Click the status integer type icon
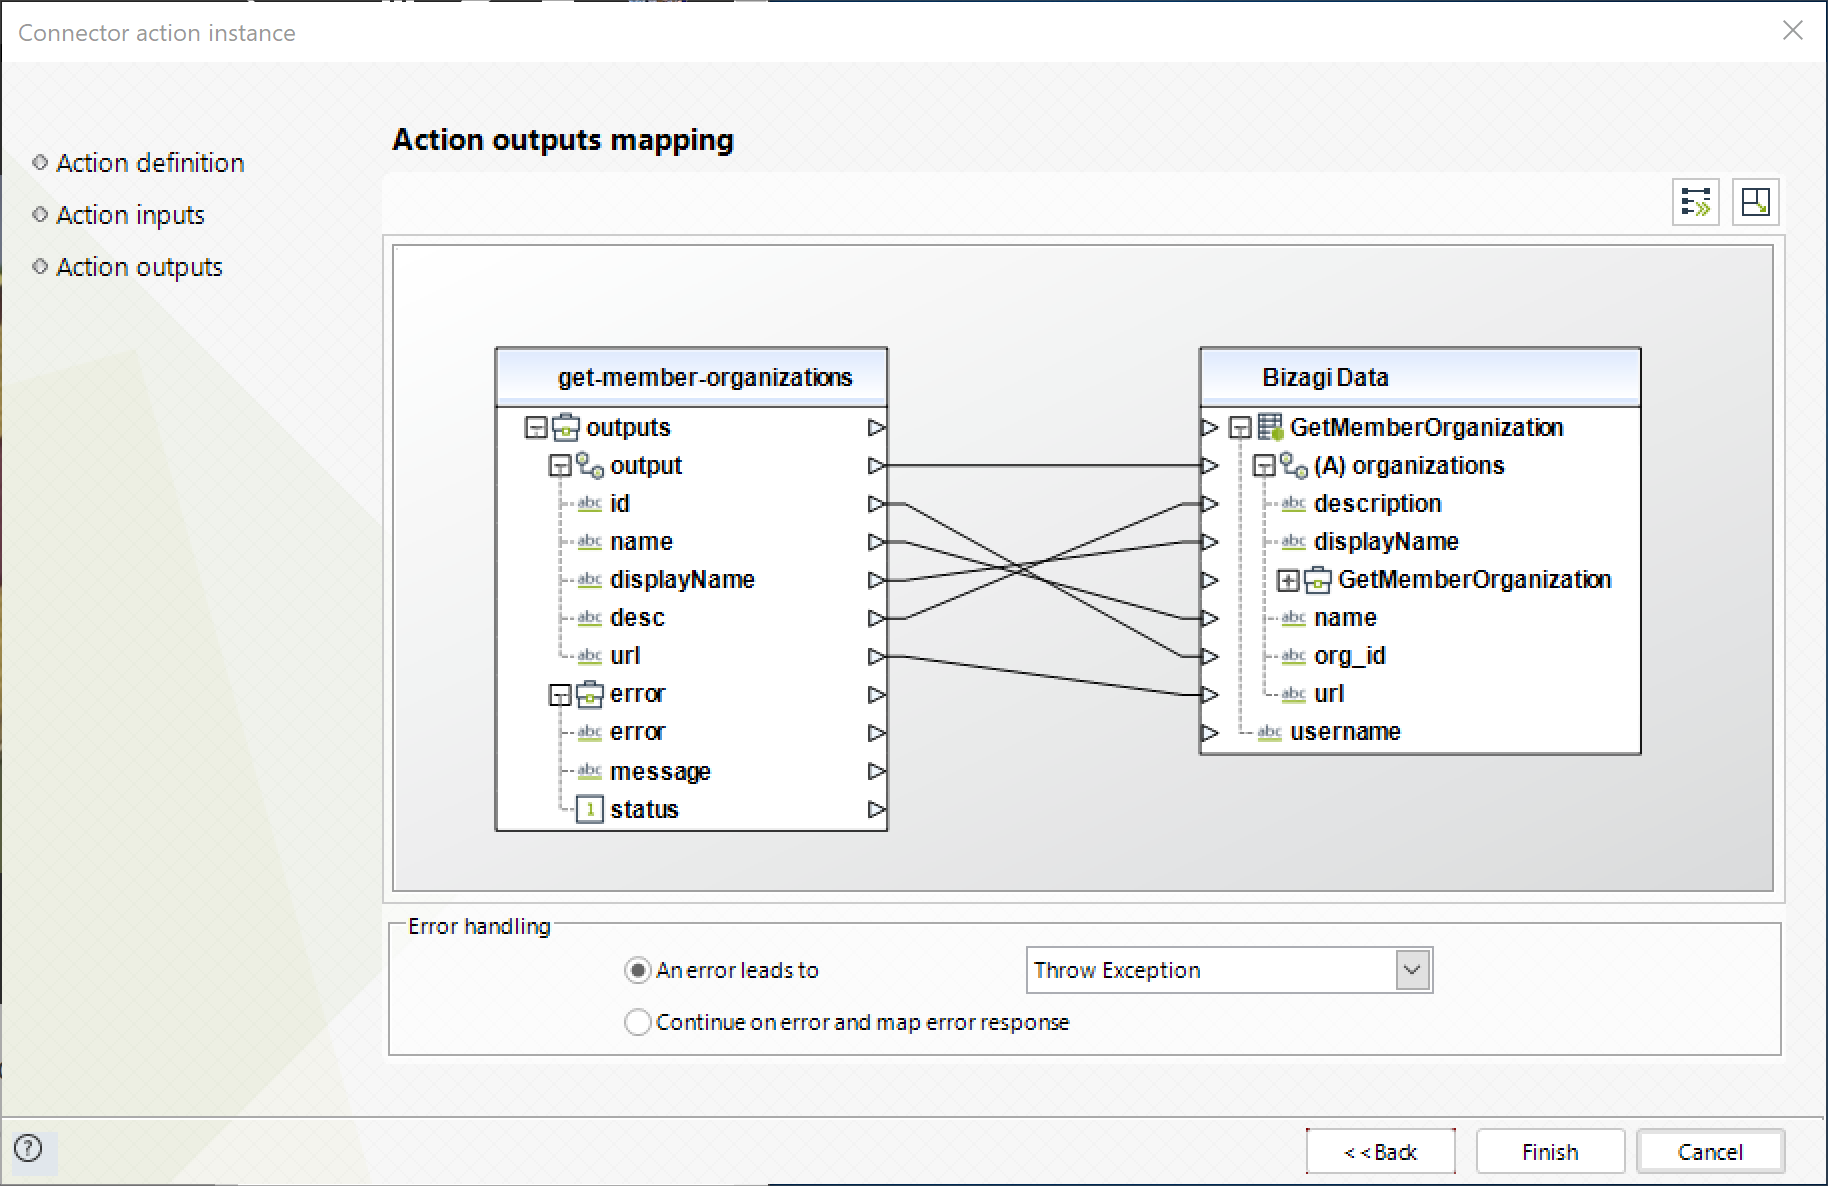 590,809
